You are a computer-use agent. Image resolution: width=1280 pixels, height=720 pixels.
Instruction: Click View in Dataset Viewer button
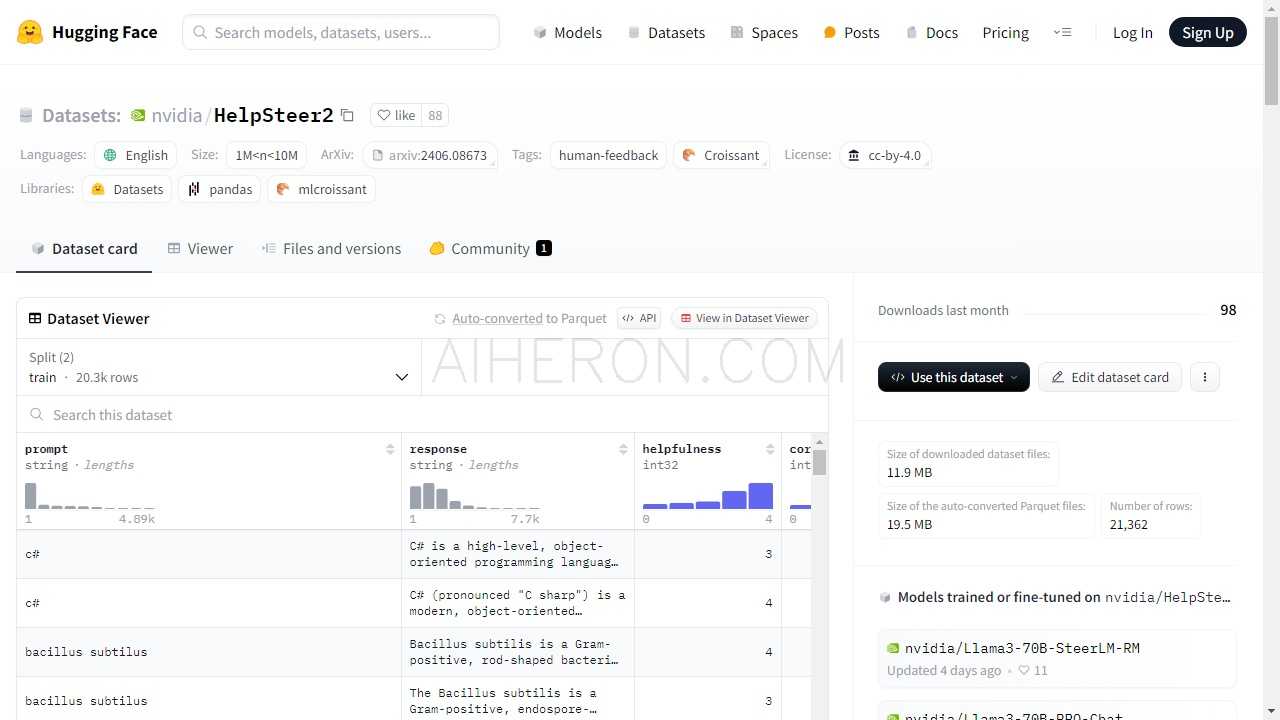coord(744,318)
